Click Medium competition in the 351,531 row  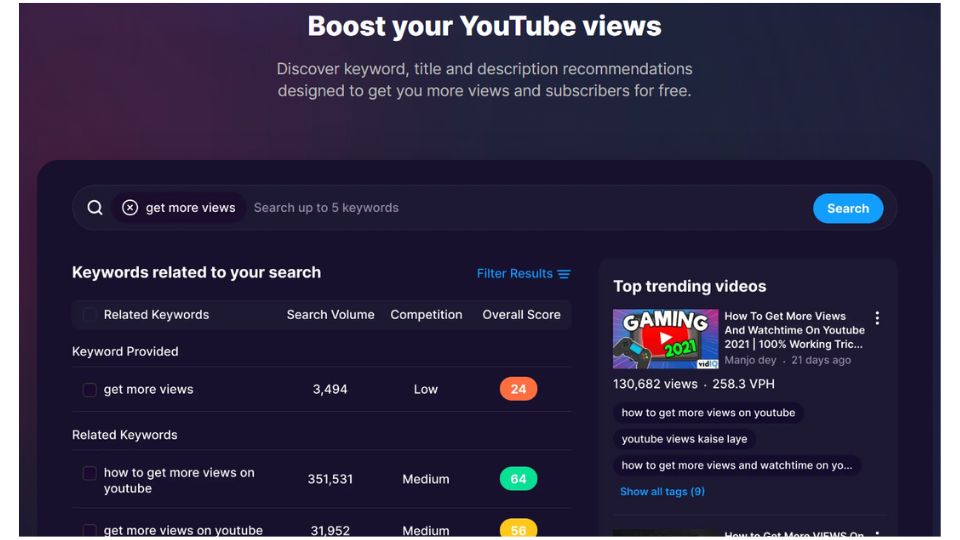(426, 479)
